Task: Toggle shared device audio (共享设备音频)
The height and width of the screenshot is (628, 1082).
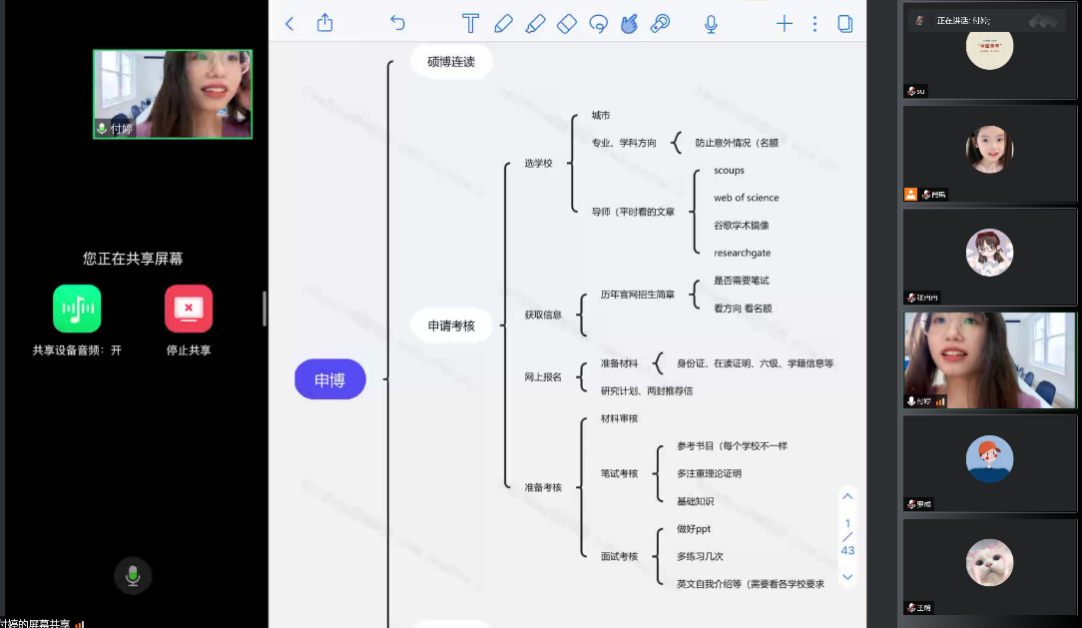Action: click(x=77, y=309)
